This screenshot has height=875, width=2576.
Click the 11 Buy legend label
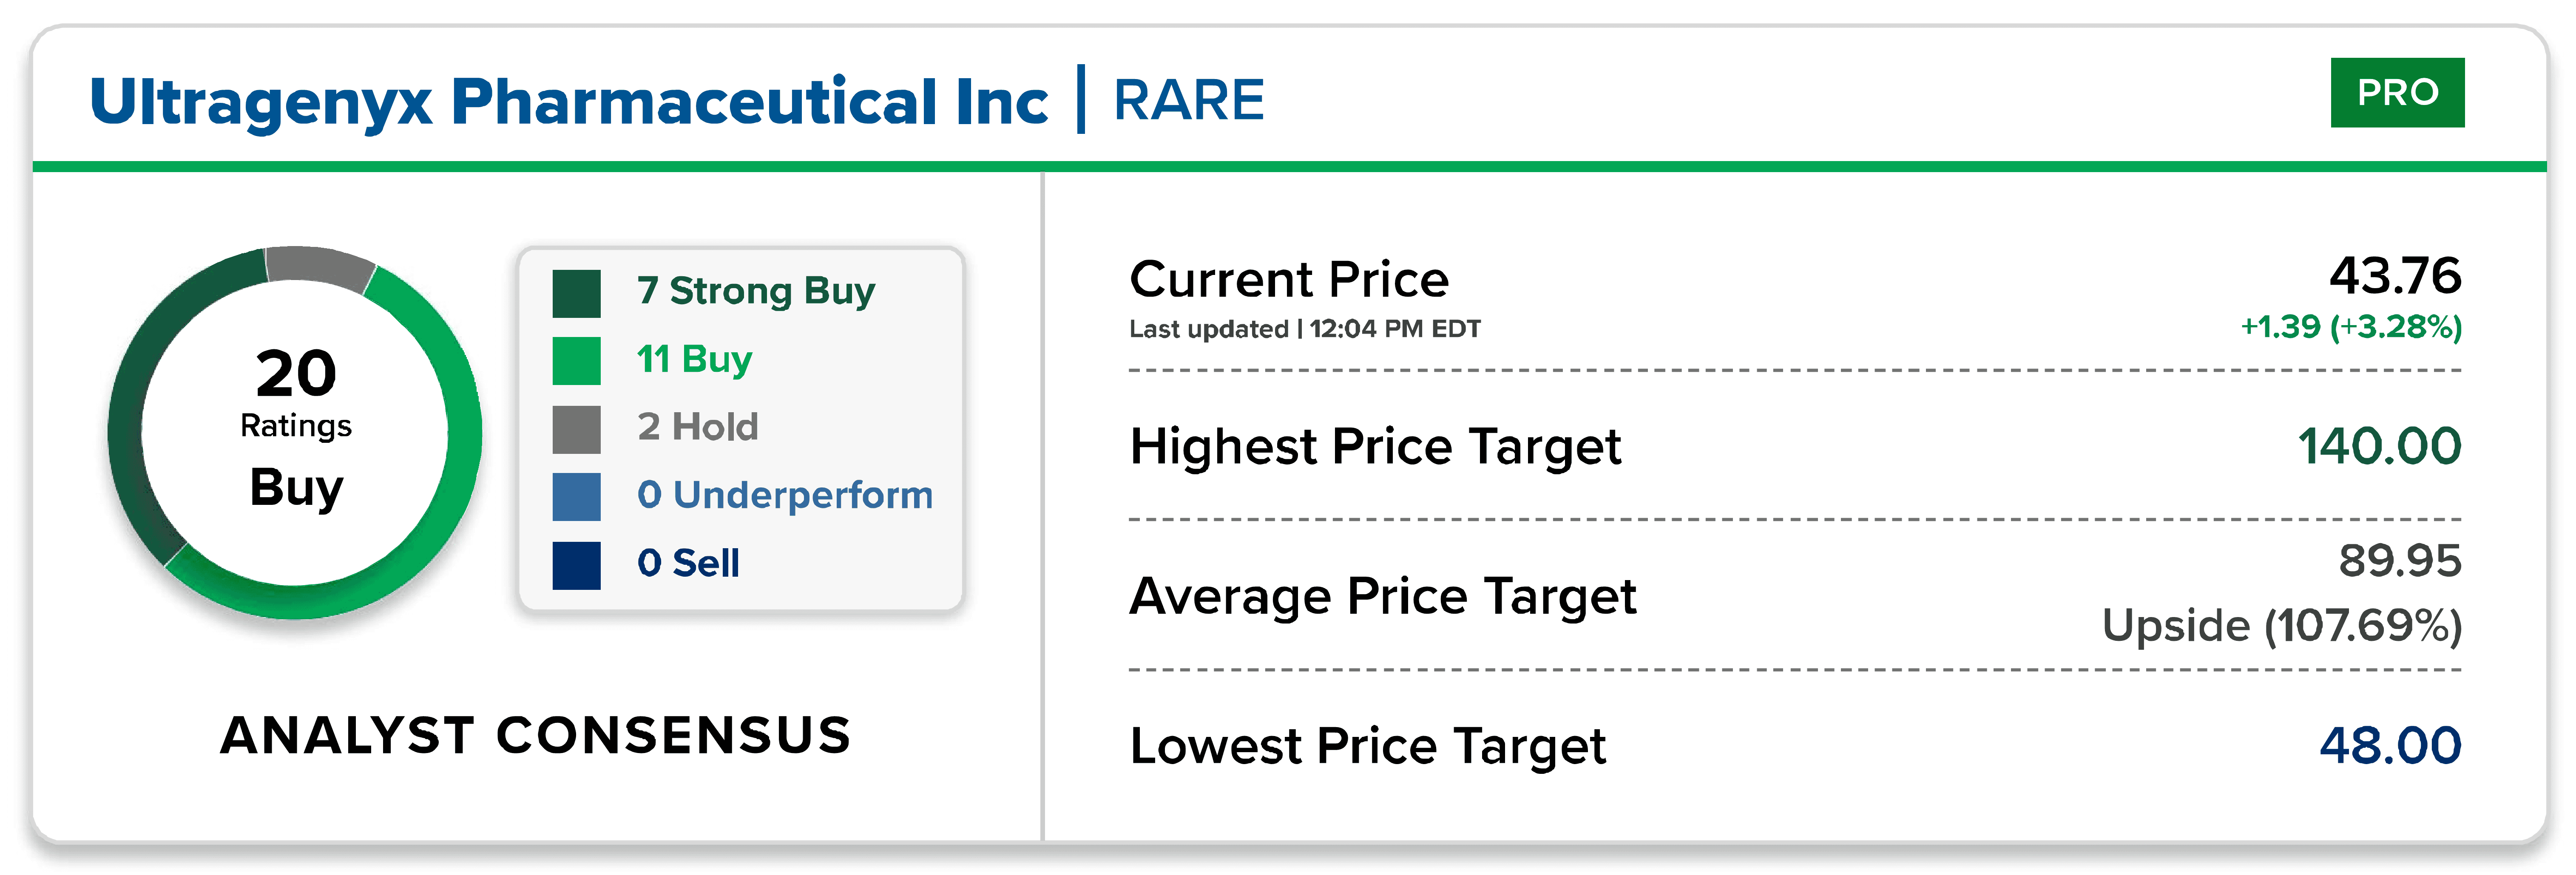[x=694, y=359]
